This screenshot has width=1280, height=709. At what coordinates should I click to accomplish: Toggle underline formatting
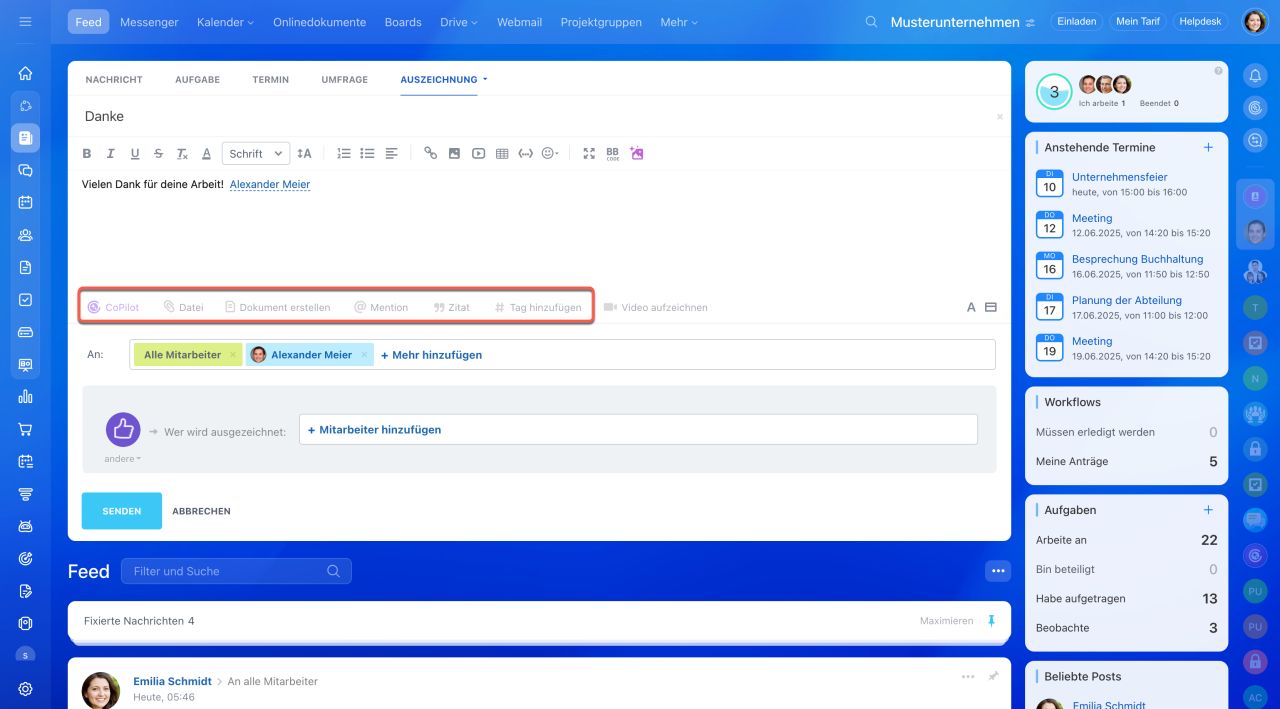tap(134, 153)
